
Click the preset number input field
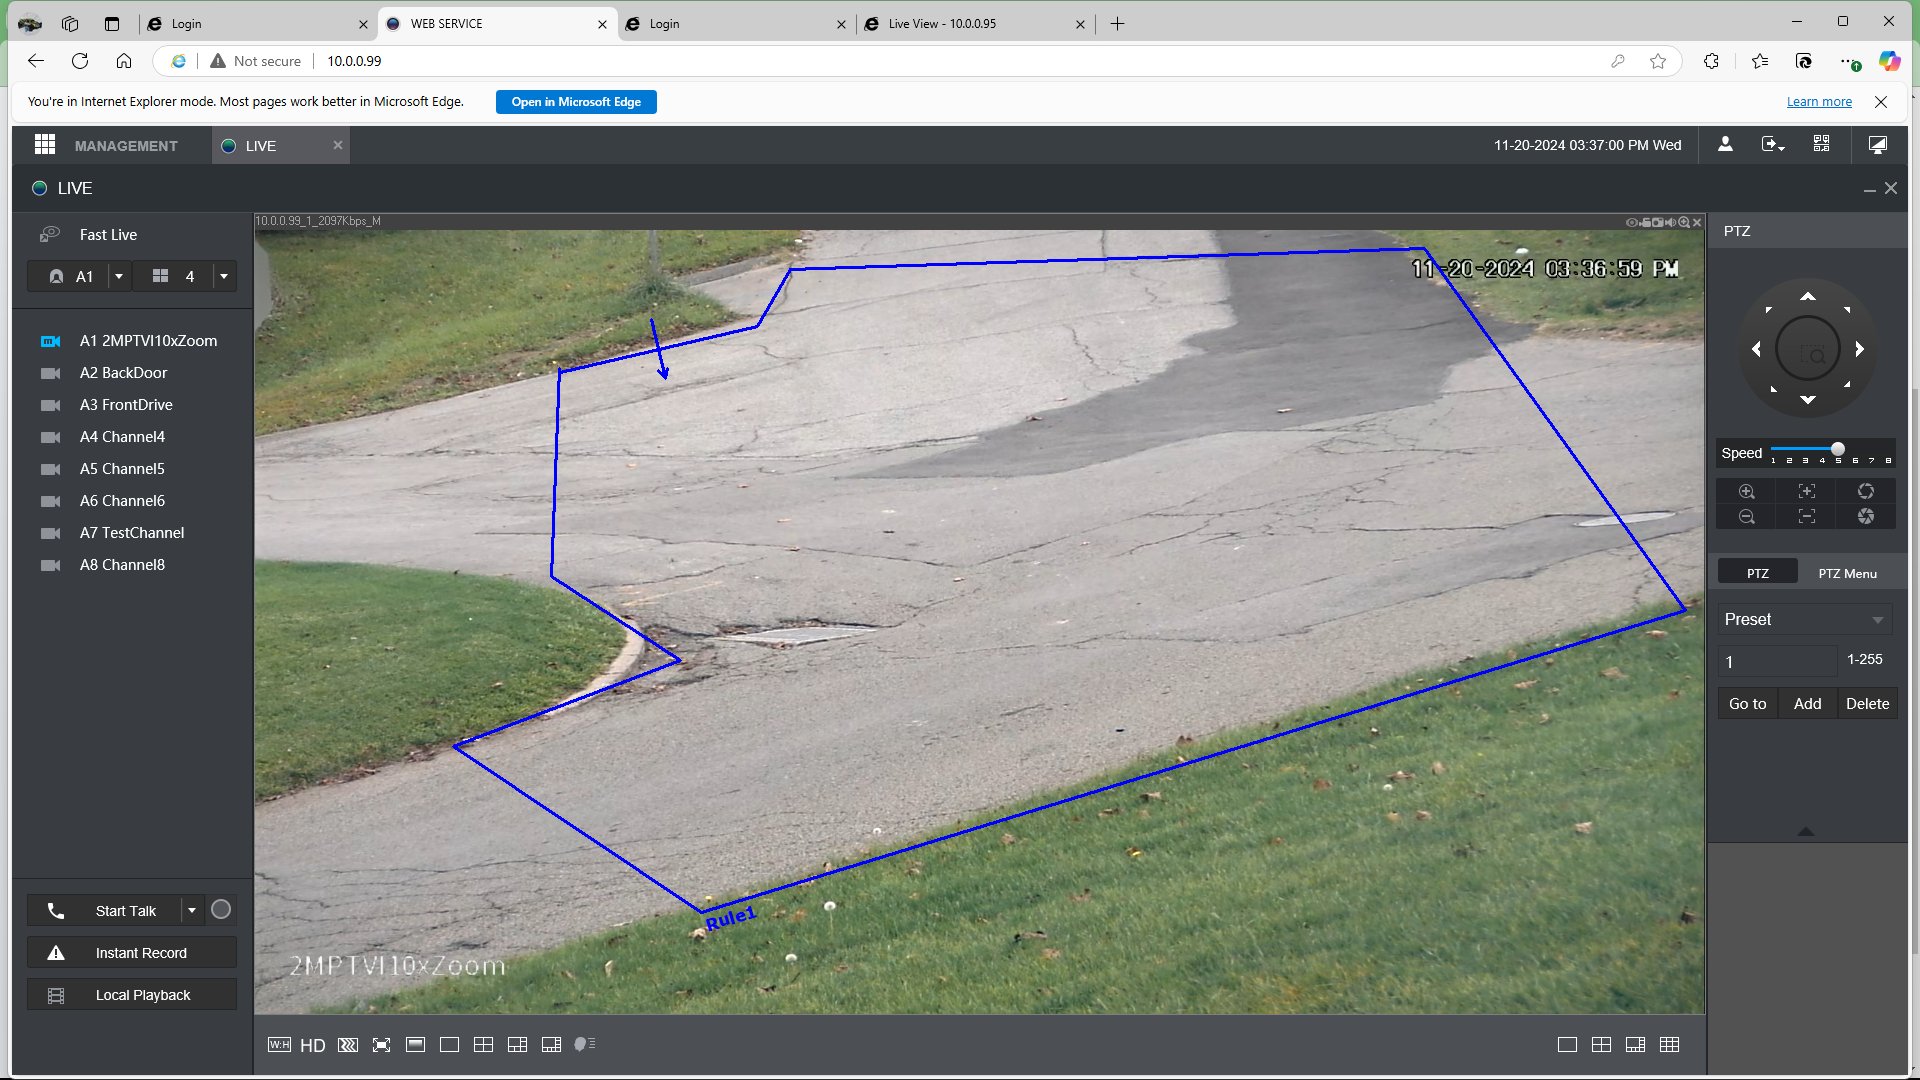[1778, 661]
